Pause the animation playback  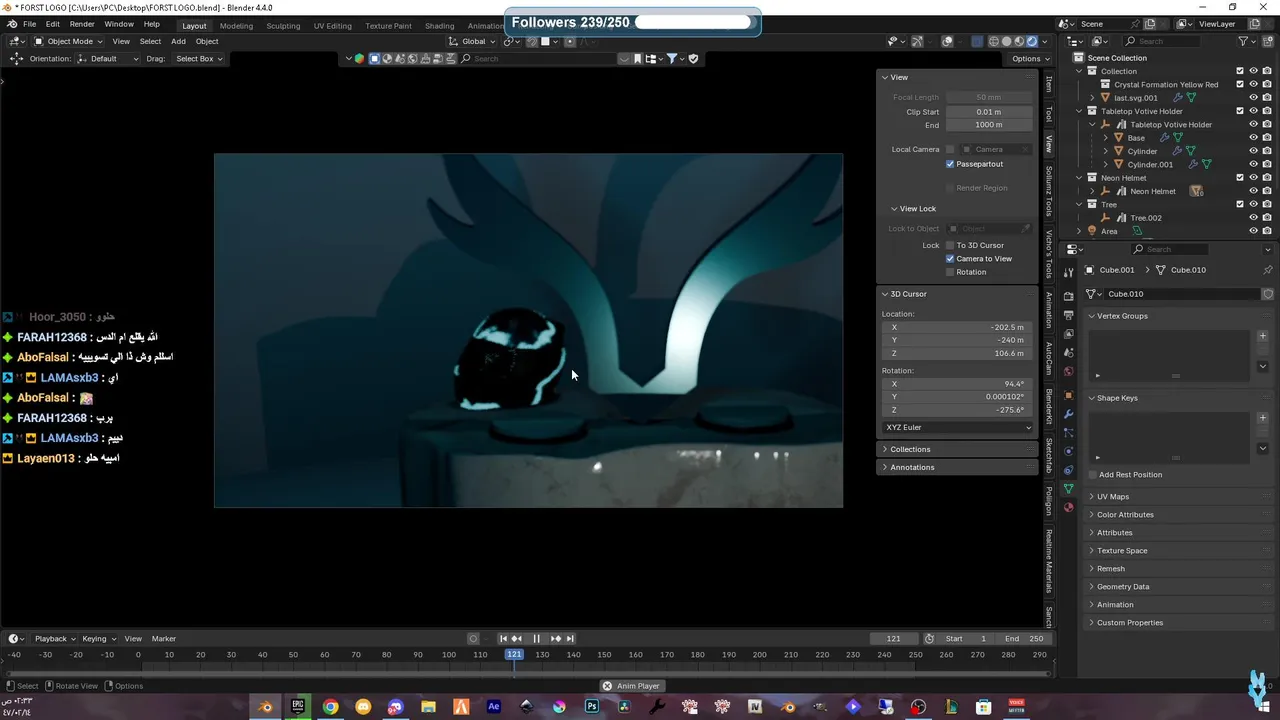pyautogui.click(x=536, y=639)
